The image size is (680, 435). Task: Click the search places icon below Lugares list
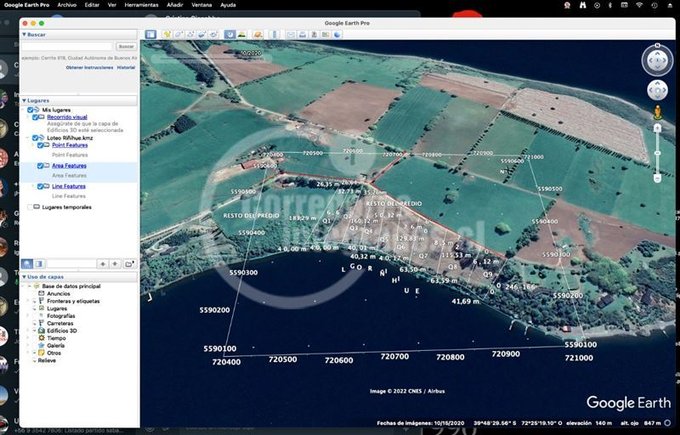(x=27, y=264)
